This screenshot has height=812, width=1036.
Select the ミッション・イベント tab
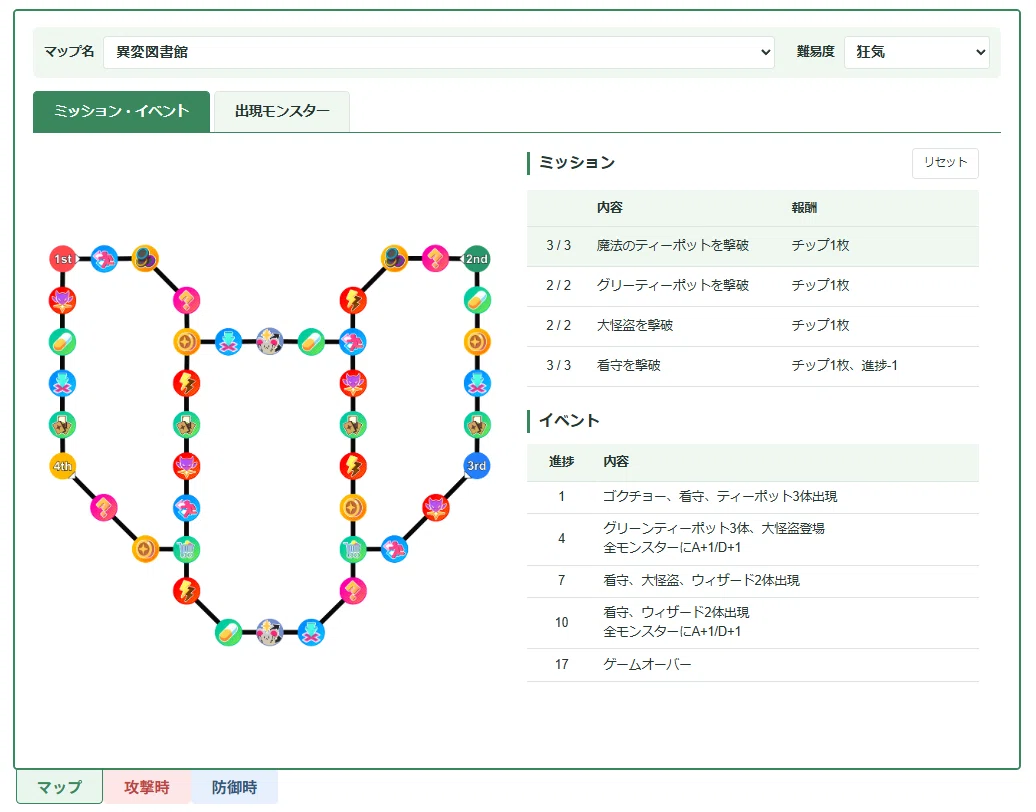click(x=122, y=112)
